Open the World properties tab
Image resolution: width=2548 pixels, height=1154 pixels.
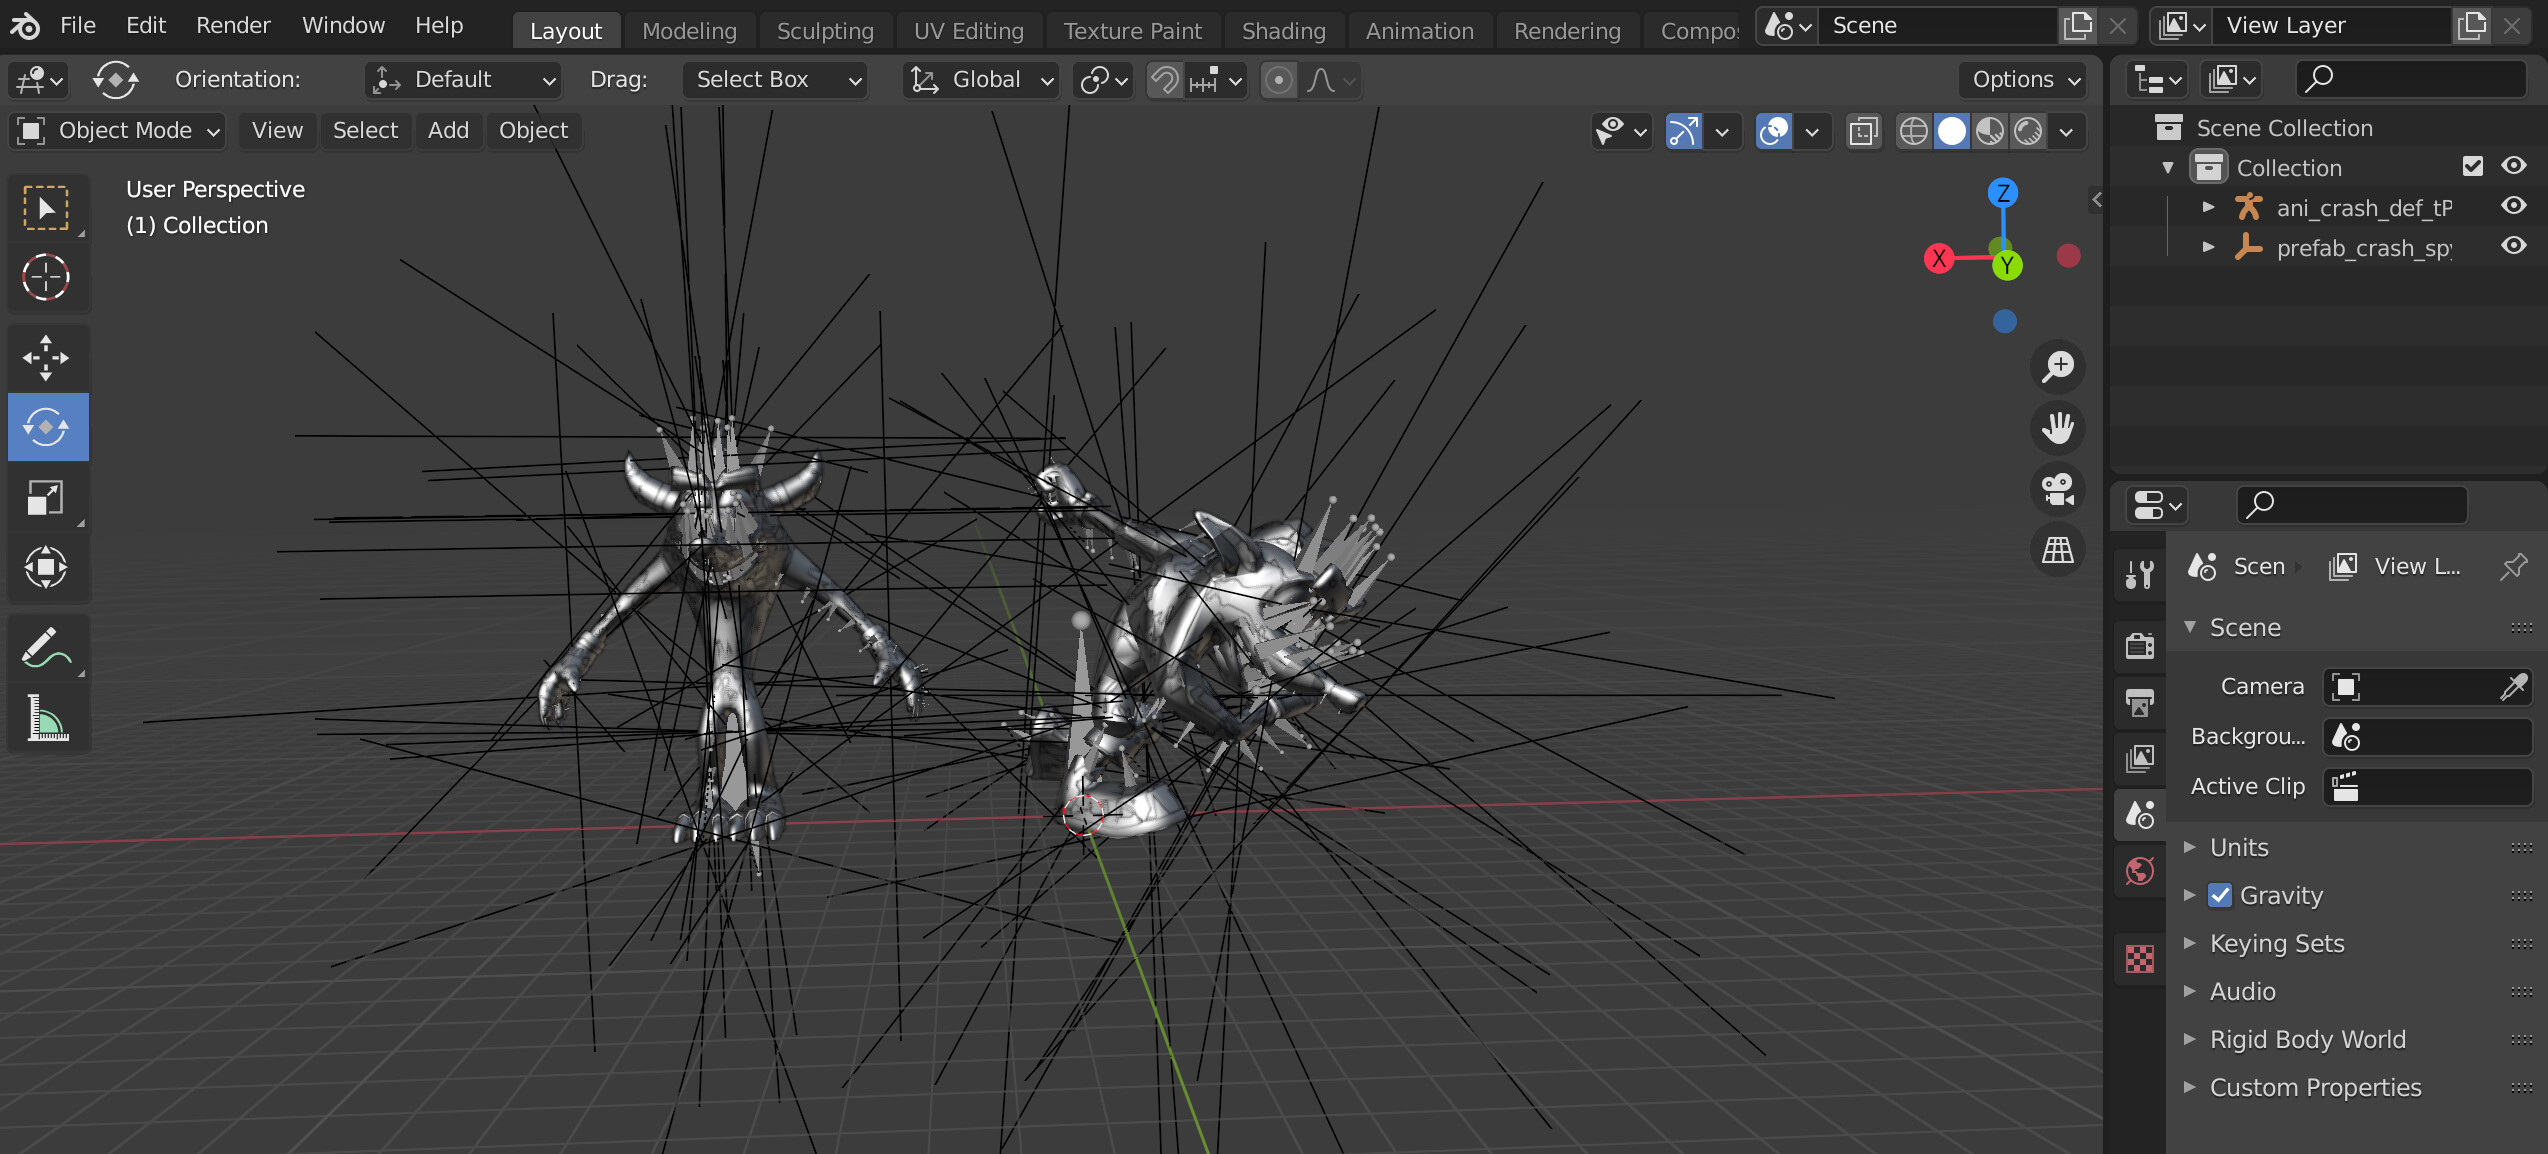2140,871
